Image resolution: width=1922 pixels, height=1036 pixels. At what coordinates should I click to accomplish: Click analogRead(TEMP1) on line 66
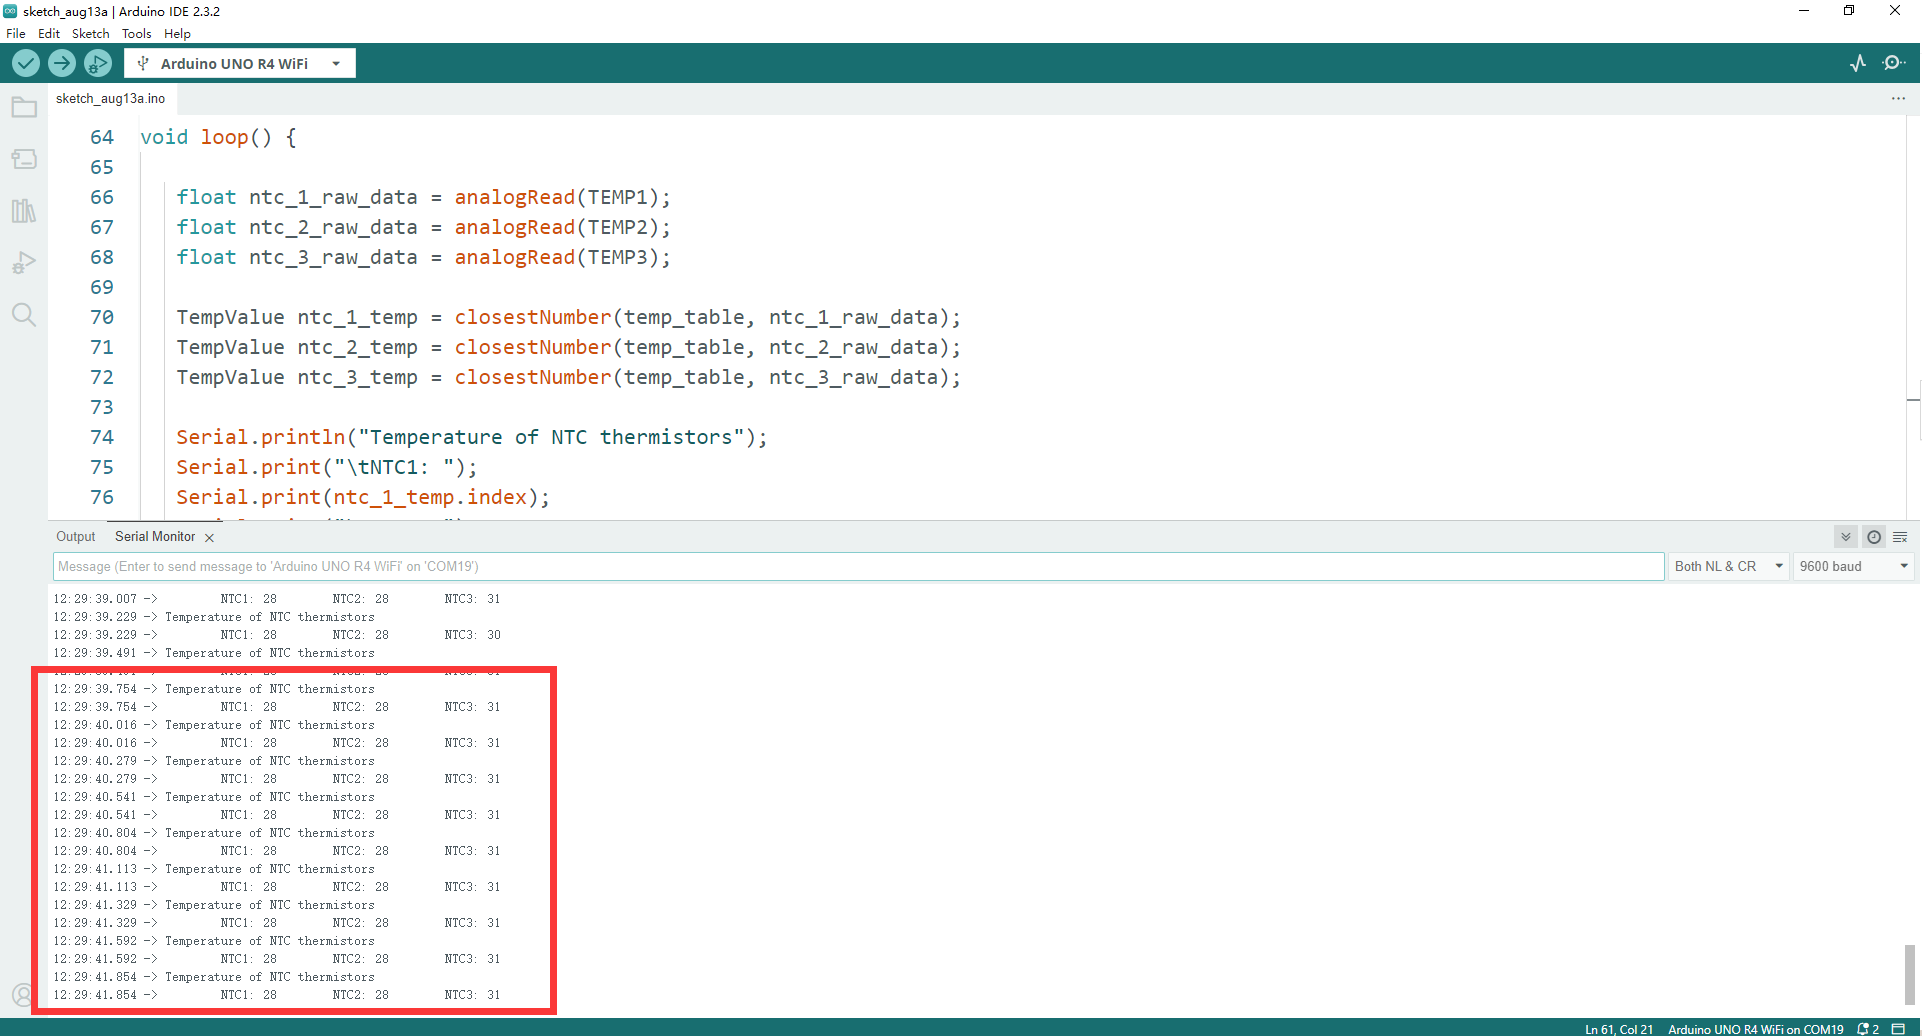pyautogui.click(x=559, y=197)
